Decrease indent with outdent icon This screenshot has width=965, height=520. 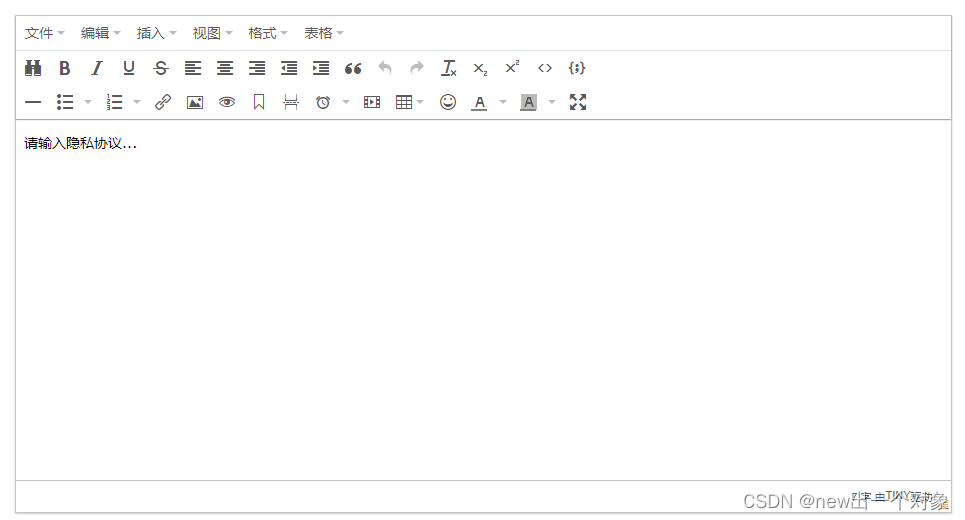click(x=289, y=68)
